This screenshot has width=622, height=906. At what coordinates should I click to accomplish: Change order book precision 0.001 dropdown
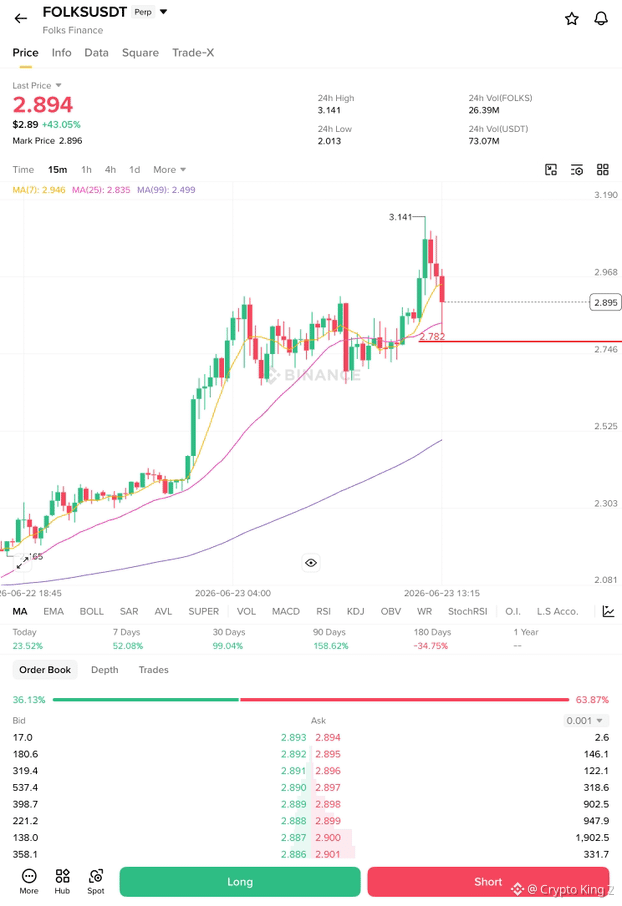[585, 721]
